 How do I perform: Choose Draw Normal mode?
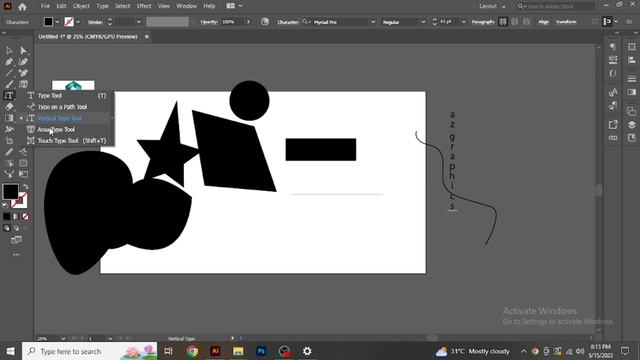tap(7, 228)
